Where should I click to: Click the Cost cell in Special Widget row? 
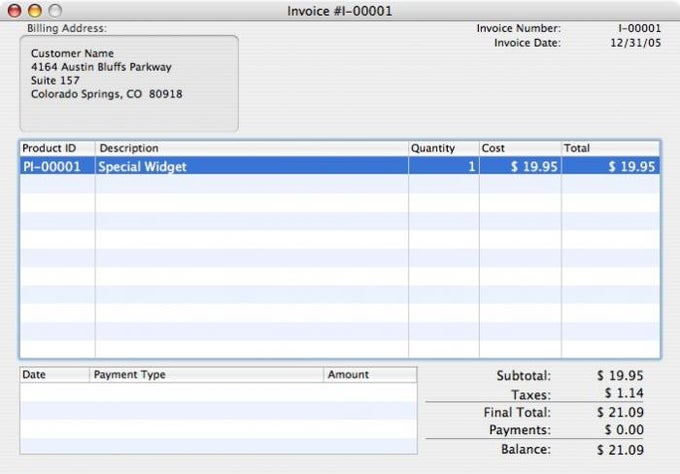tap(520, 166)
